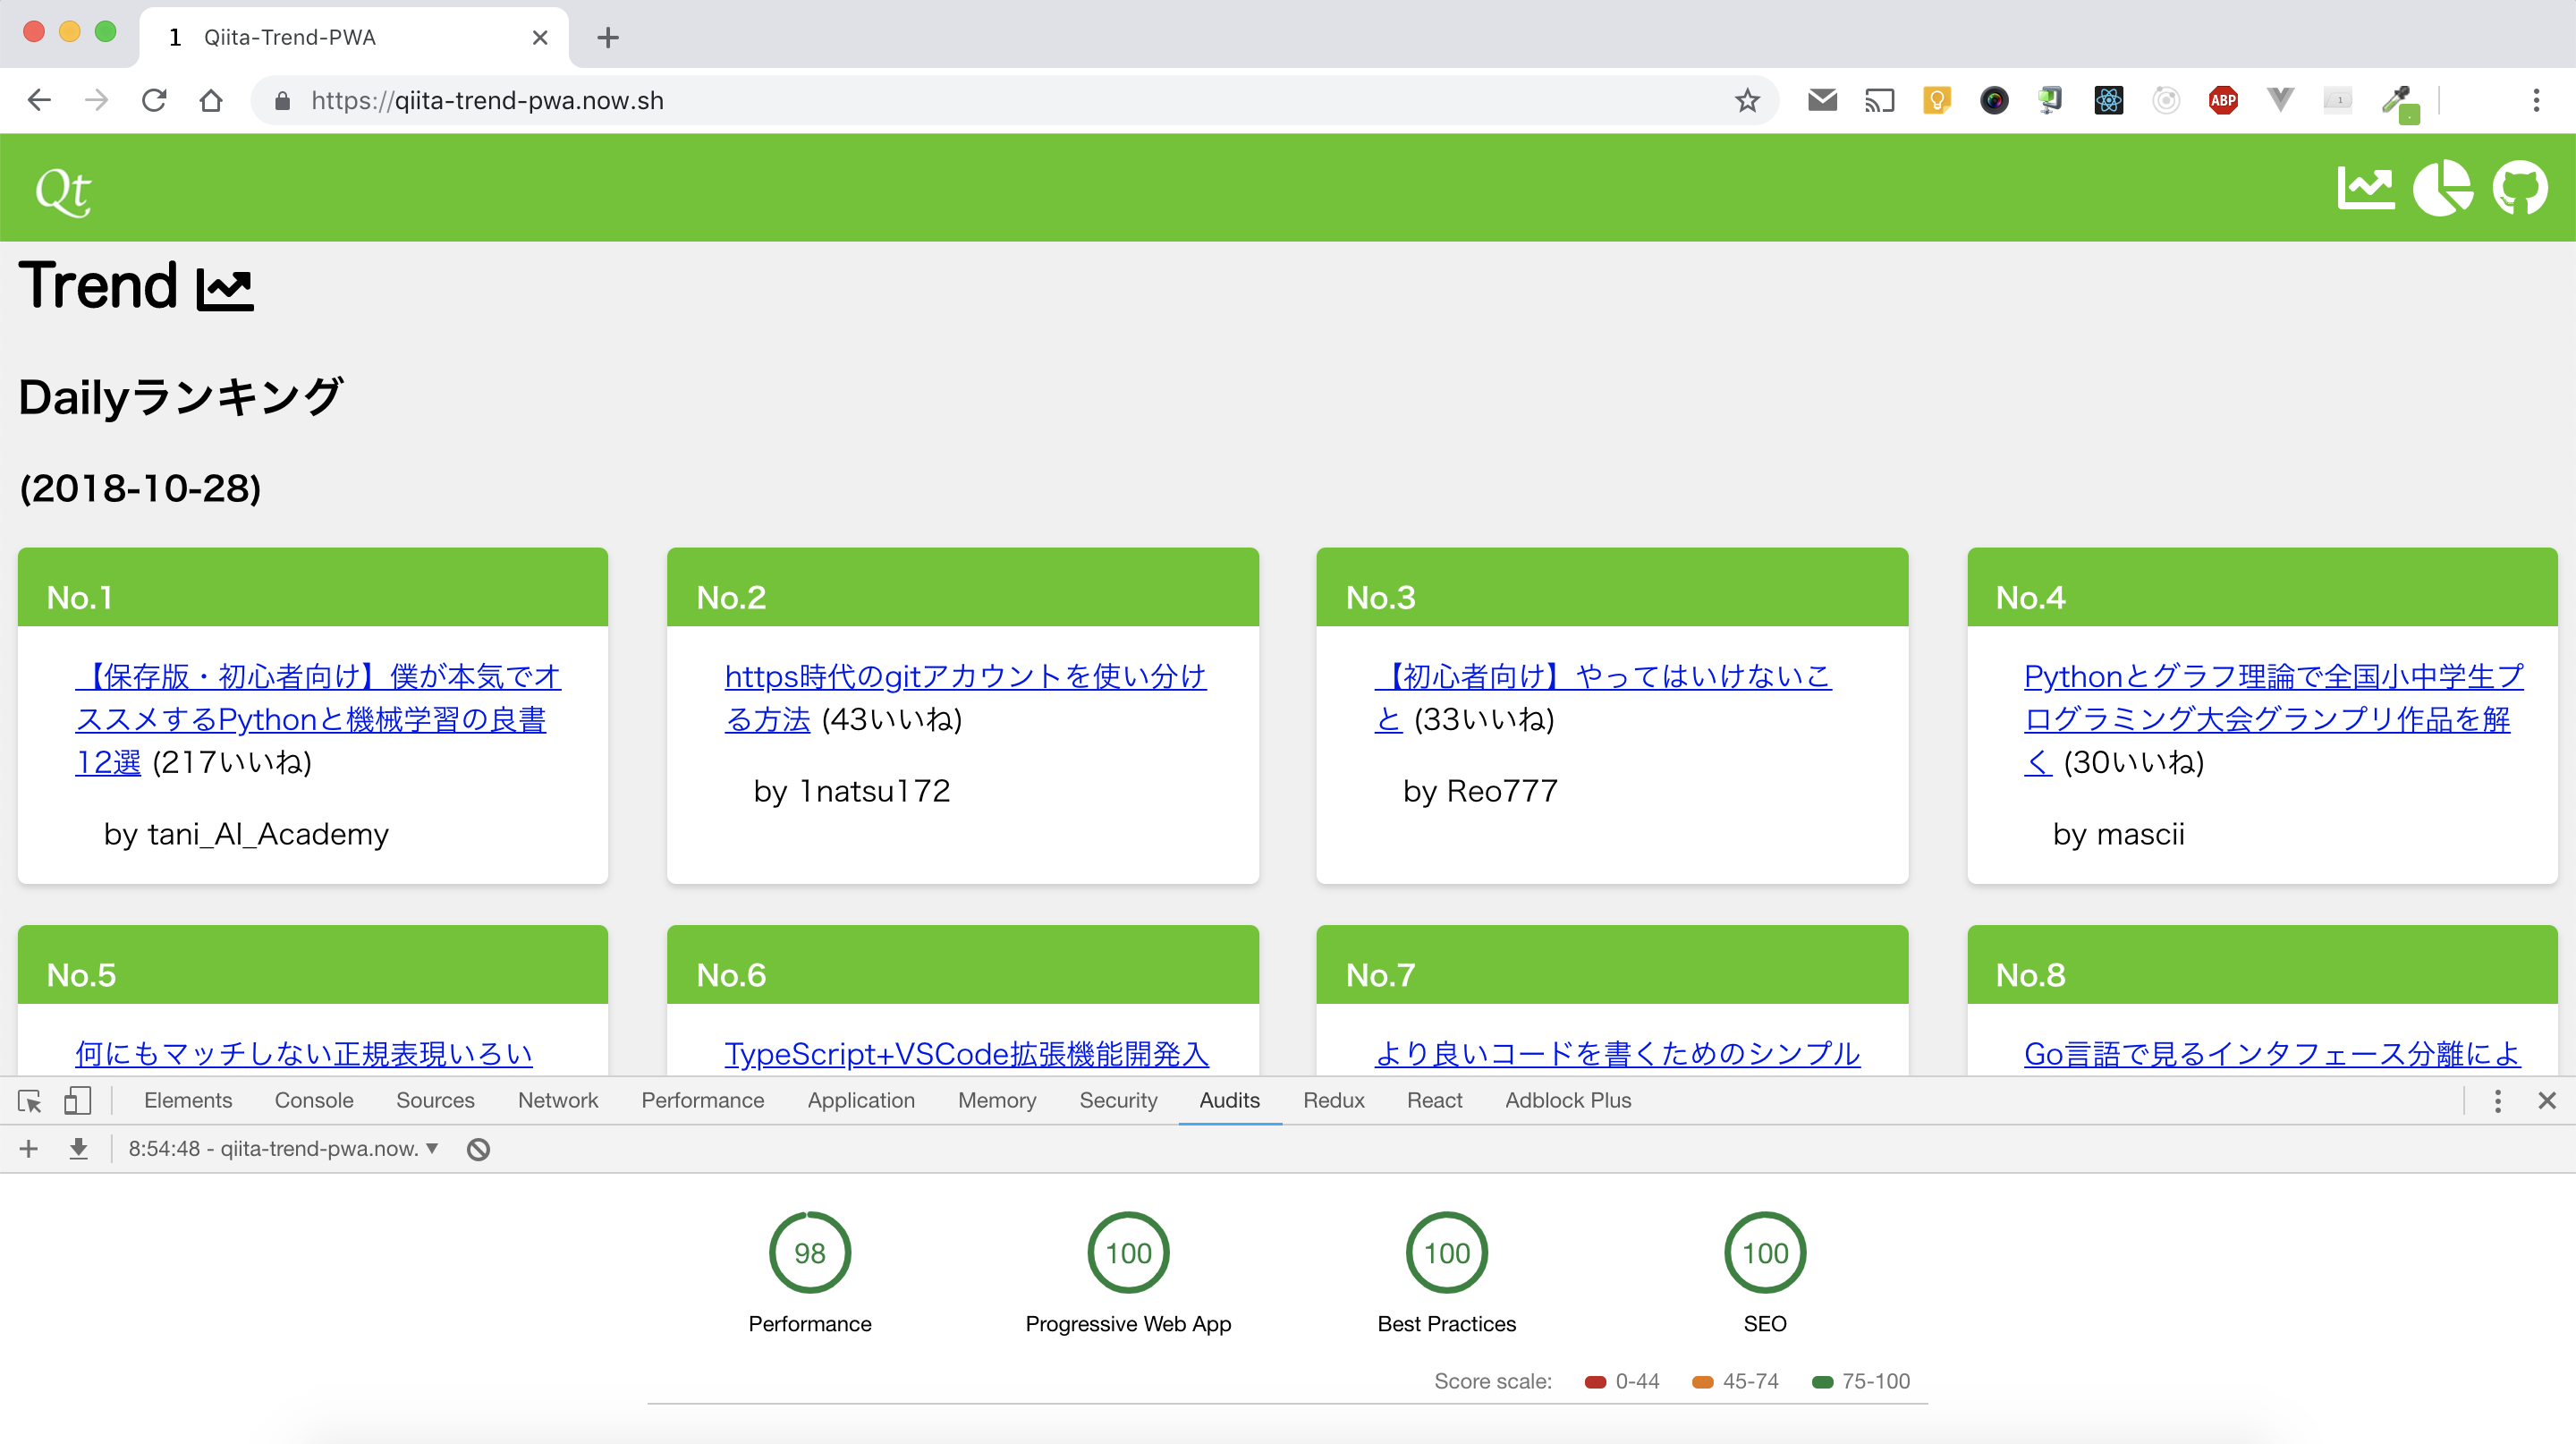This screenshot has width=2576, height=1444.
Task: Click the clear all audits icon
Action: pos(478,1149)
